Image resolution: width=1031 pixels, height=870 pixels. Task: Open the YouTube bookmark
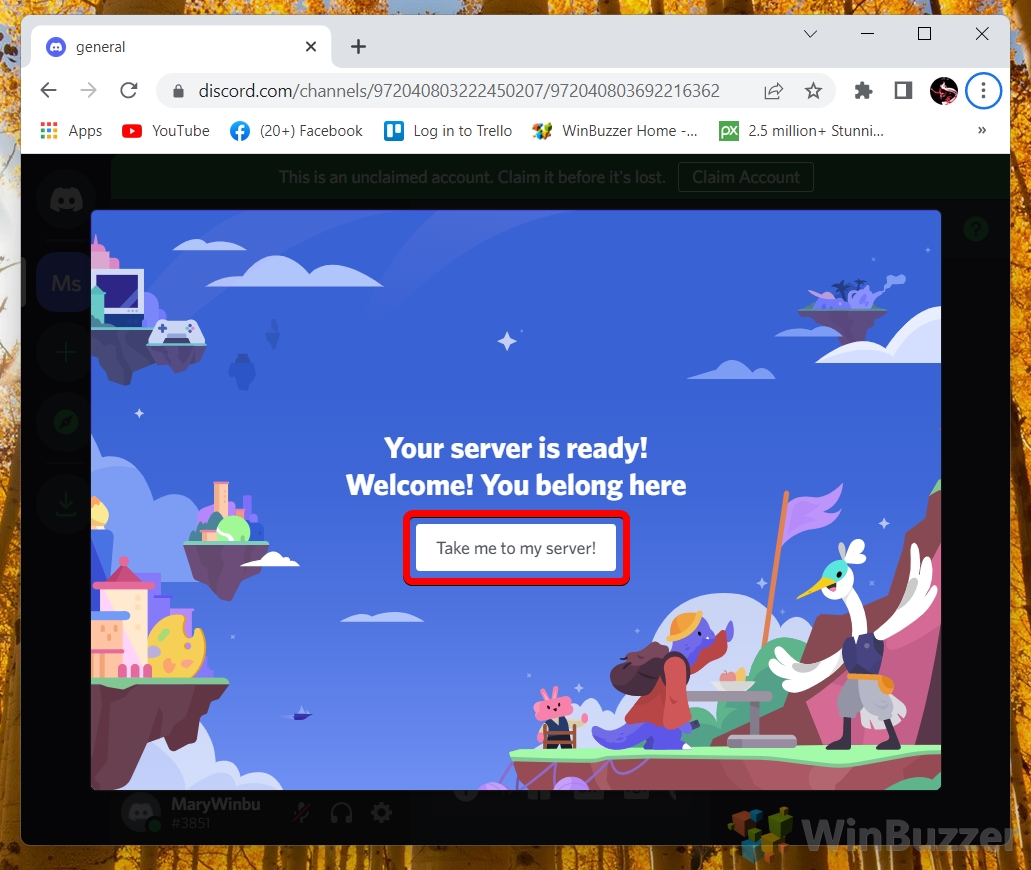[166, 131]
